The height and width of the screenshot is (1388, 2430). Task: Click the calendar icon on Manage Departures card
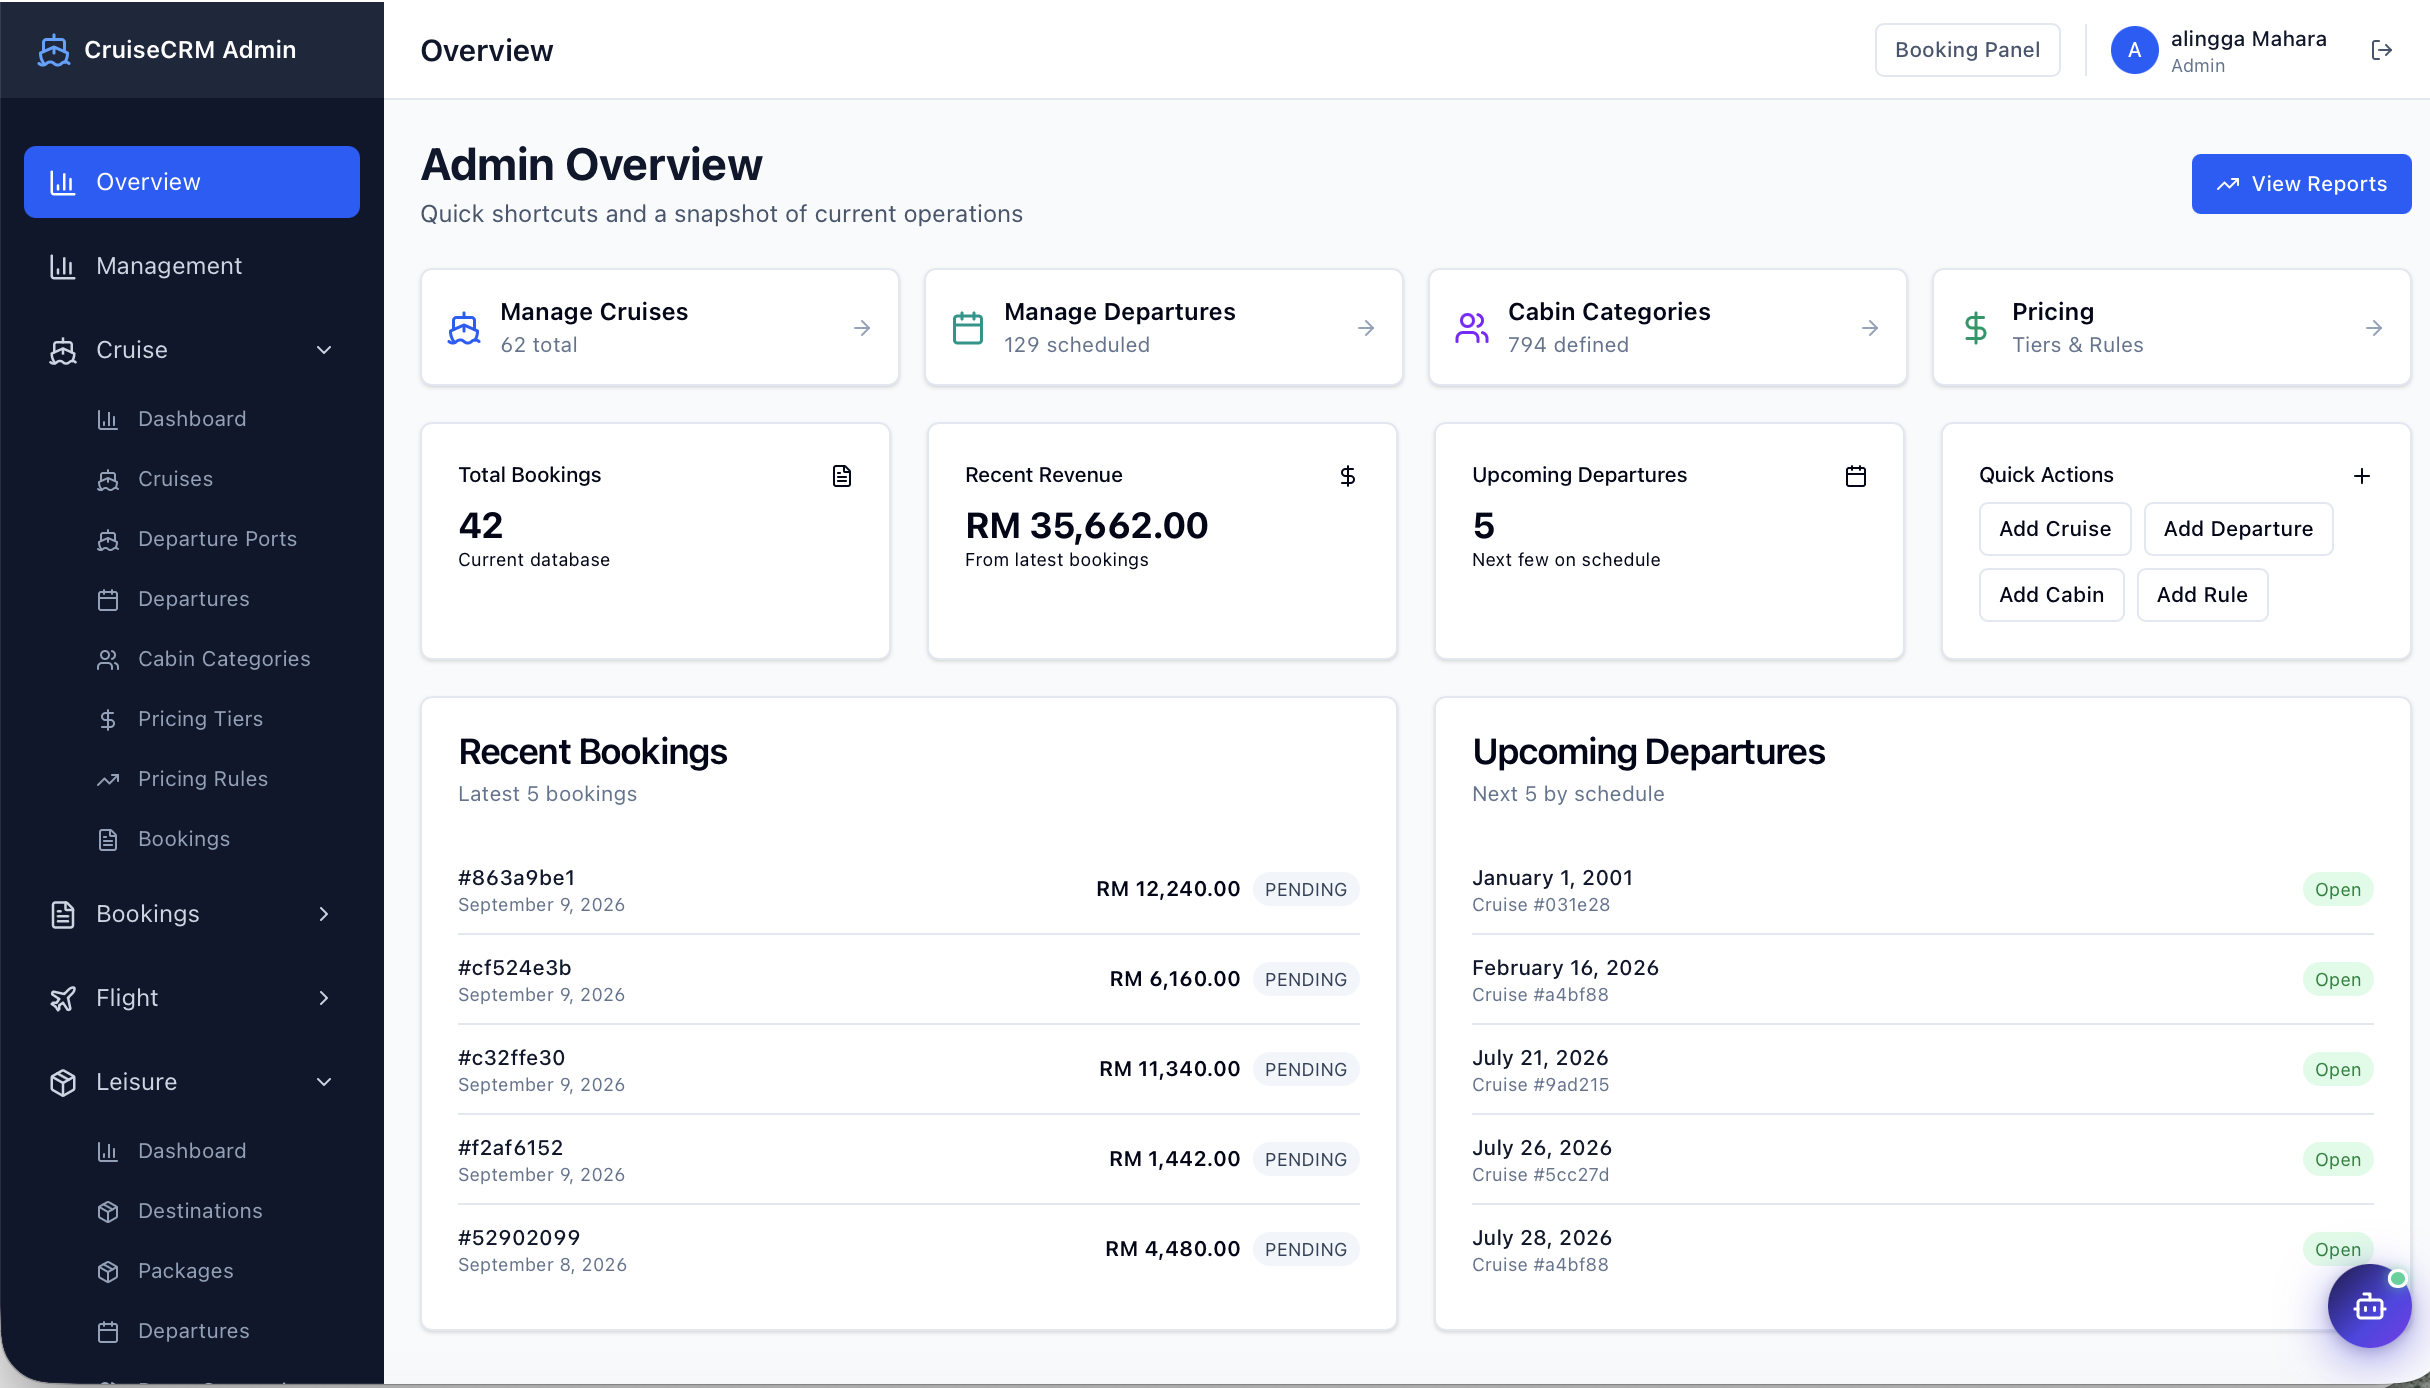pyautogui.click(x=968, y=328)
